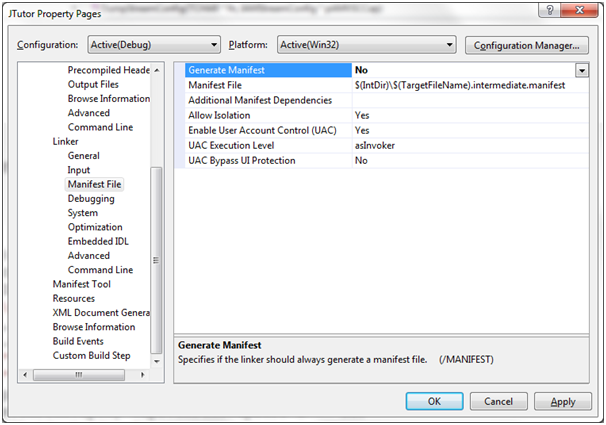Select Manifest File in the tree

click(94, 184)
